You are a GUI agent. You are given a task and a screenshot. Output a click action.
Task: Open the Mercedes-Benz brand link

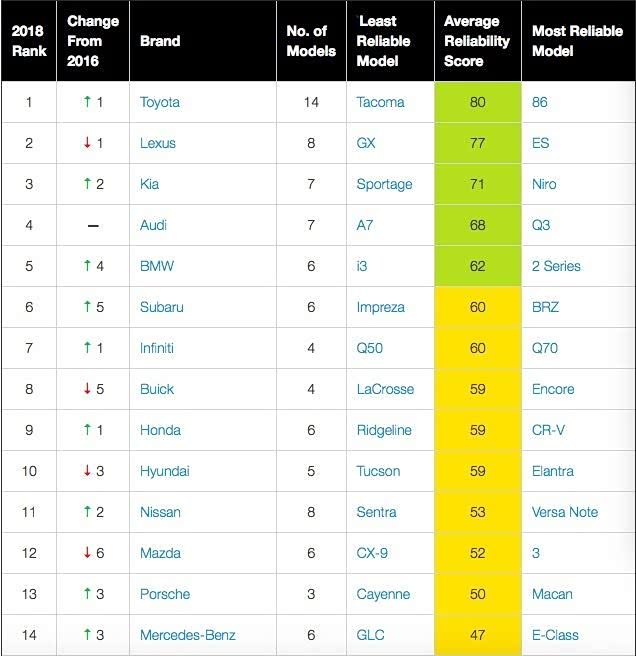pos(187,635)
